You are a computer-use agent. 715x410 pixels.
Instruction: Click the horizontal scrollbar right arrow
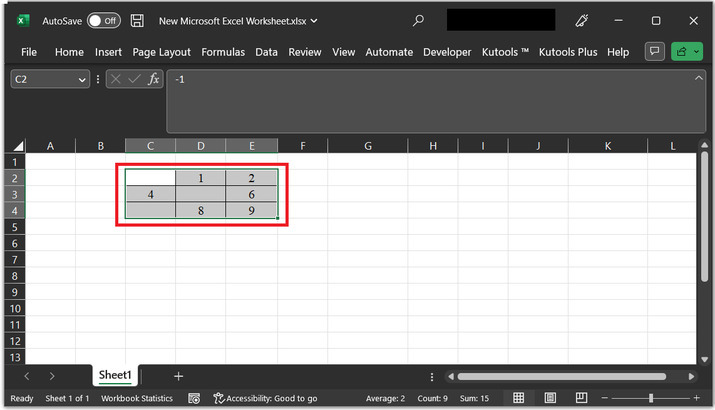tap(691, 377)
